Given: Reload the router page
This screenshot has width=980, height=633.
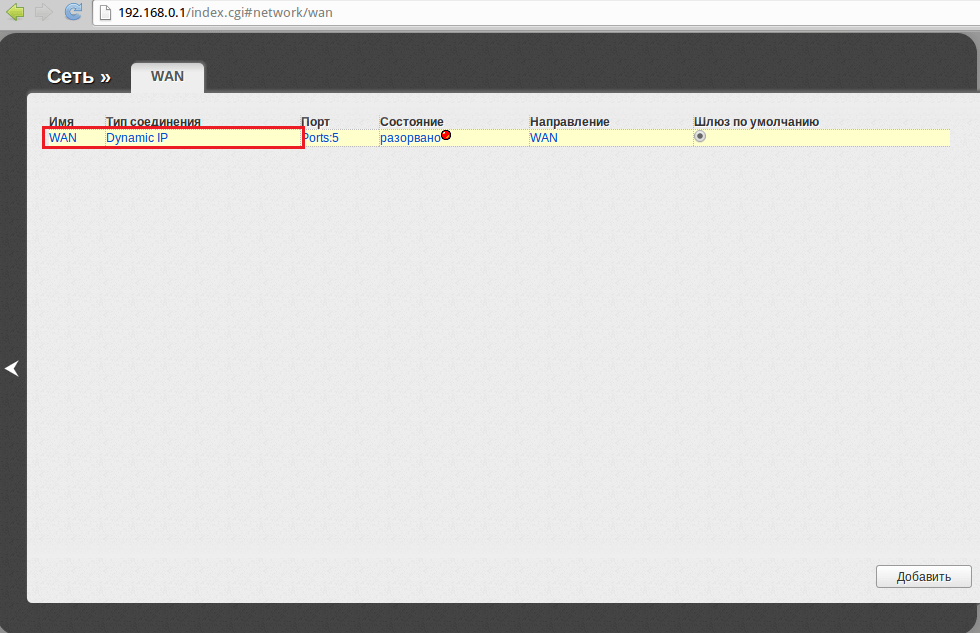Looking at the screenshot, I should click(73, 12).
